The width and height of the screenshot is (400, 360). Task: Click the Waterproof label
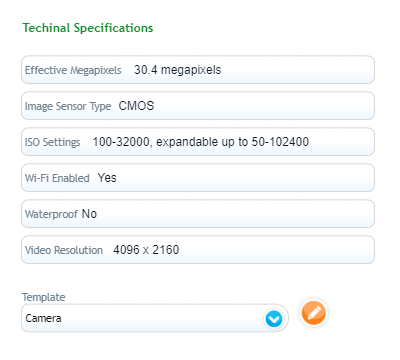point(51,214)
